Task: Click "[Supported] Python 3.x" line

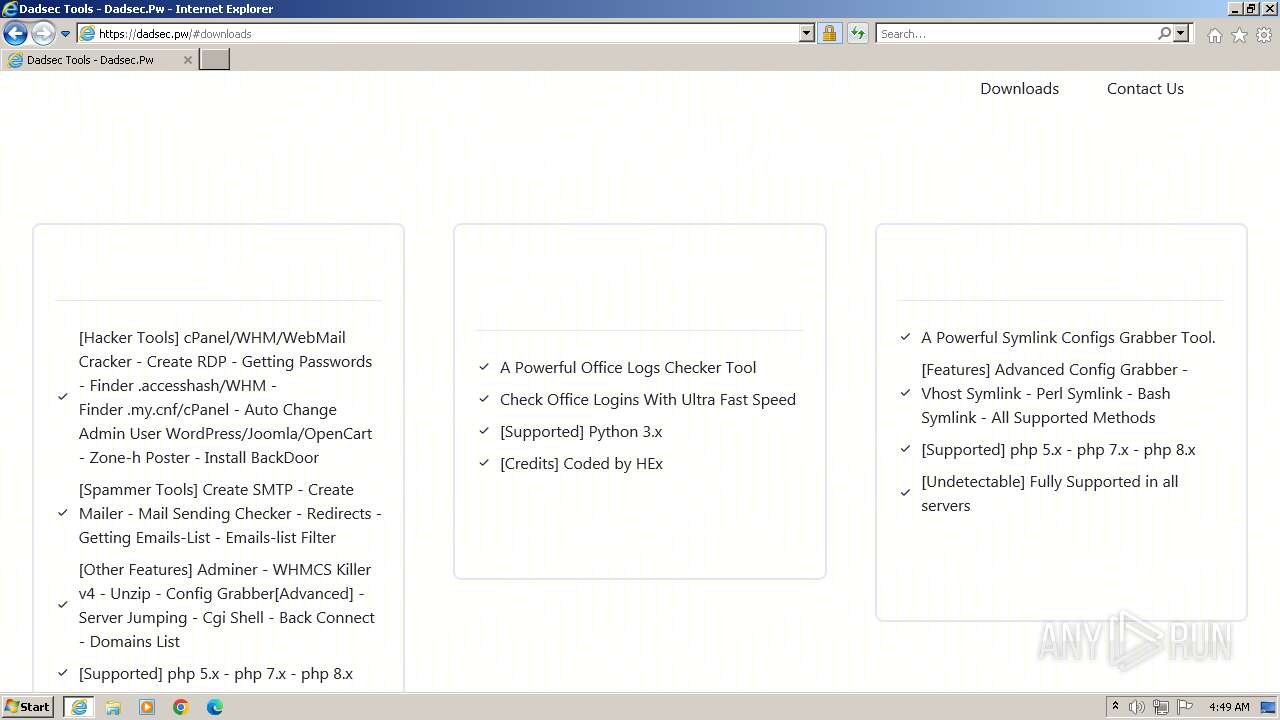Action: click(581, 431)
